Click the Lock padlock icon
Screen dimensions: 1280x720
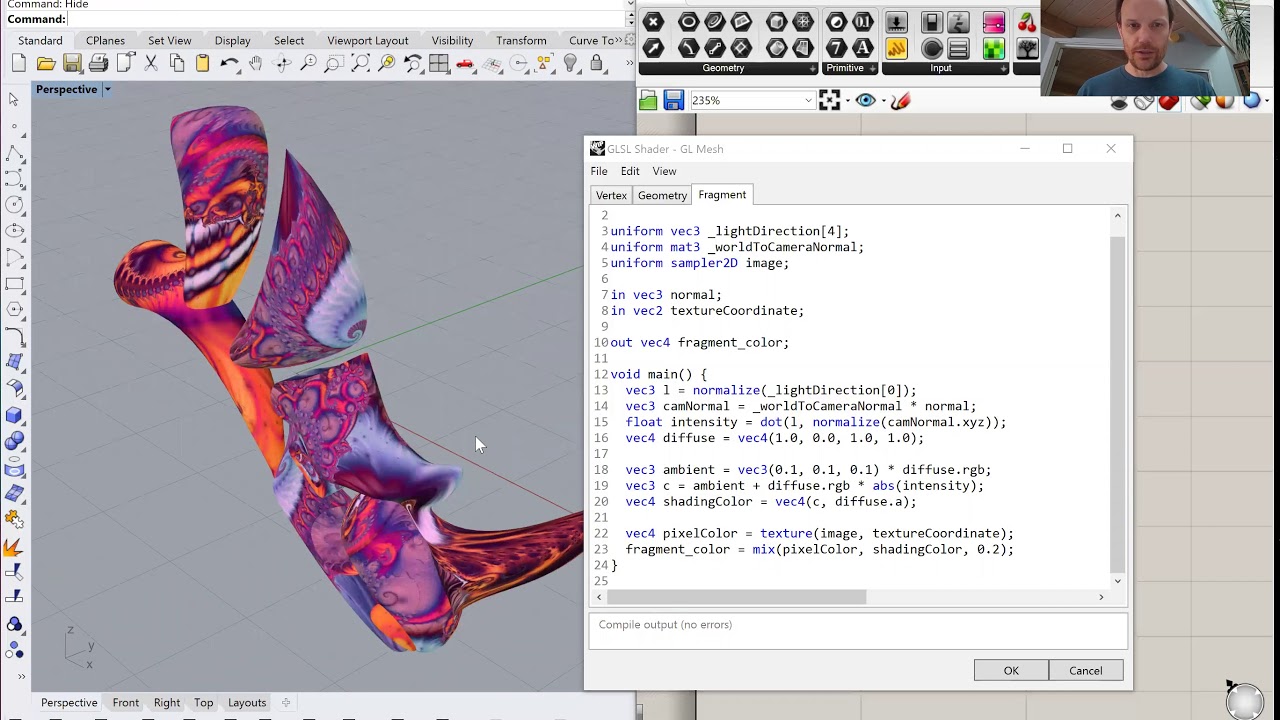[597, 64]
